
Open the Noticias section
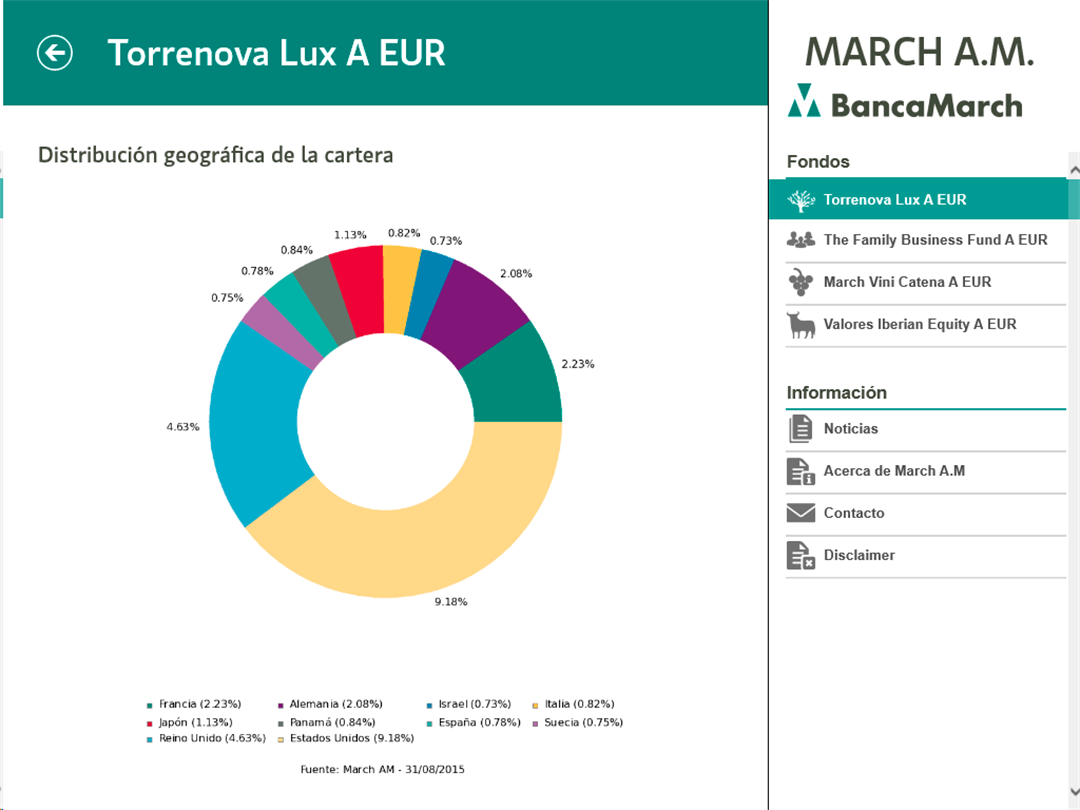[x=926, y=430]
